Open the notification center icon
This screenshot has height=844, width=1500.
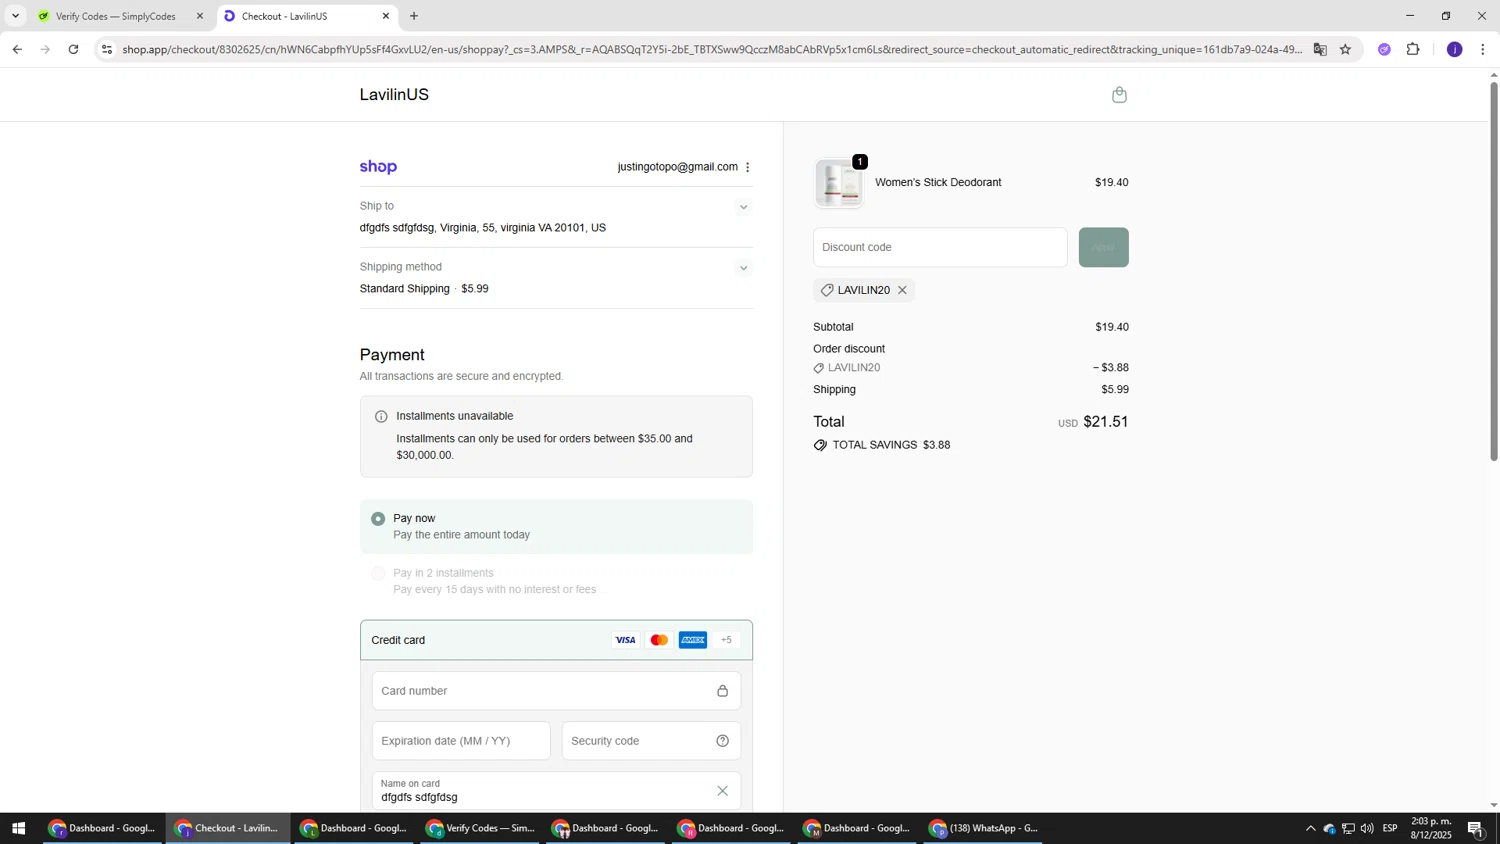tap(1475, 828)
